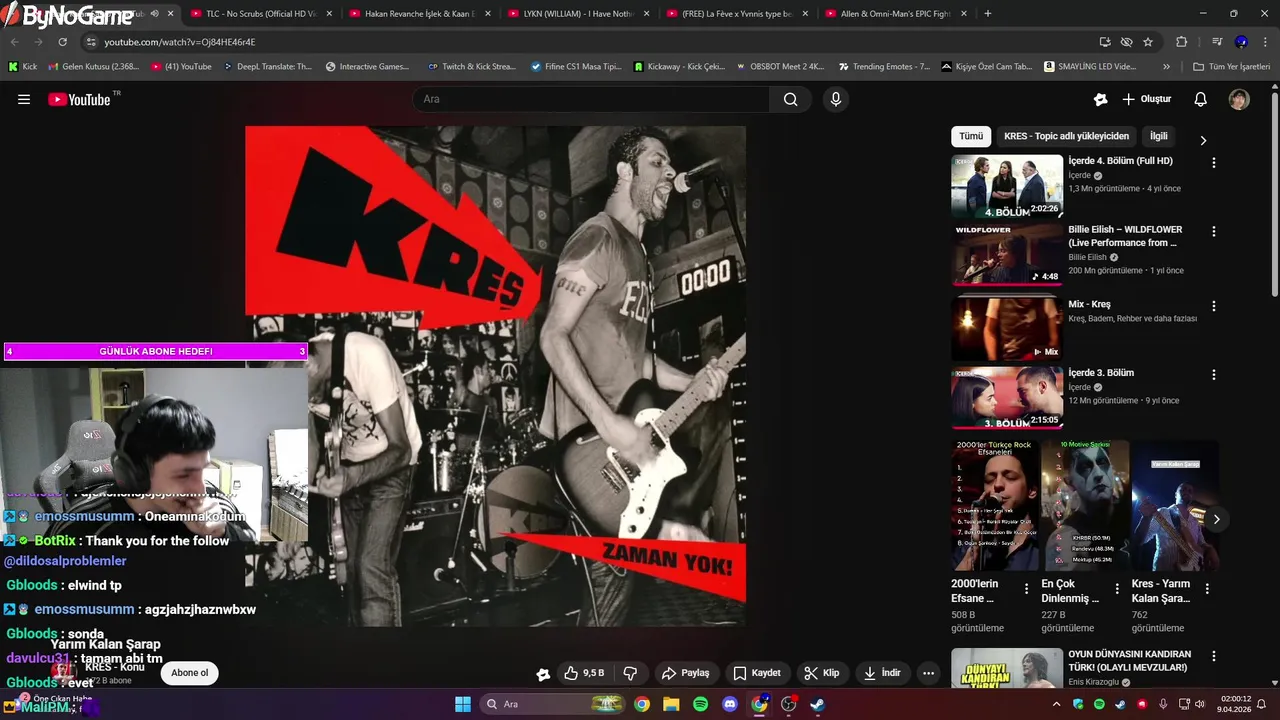Go to the YouTube home logo
This screenshot has width=1280, height=720.
[x=79, y=99]
